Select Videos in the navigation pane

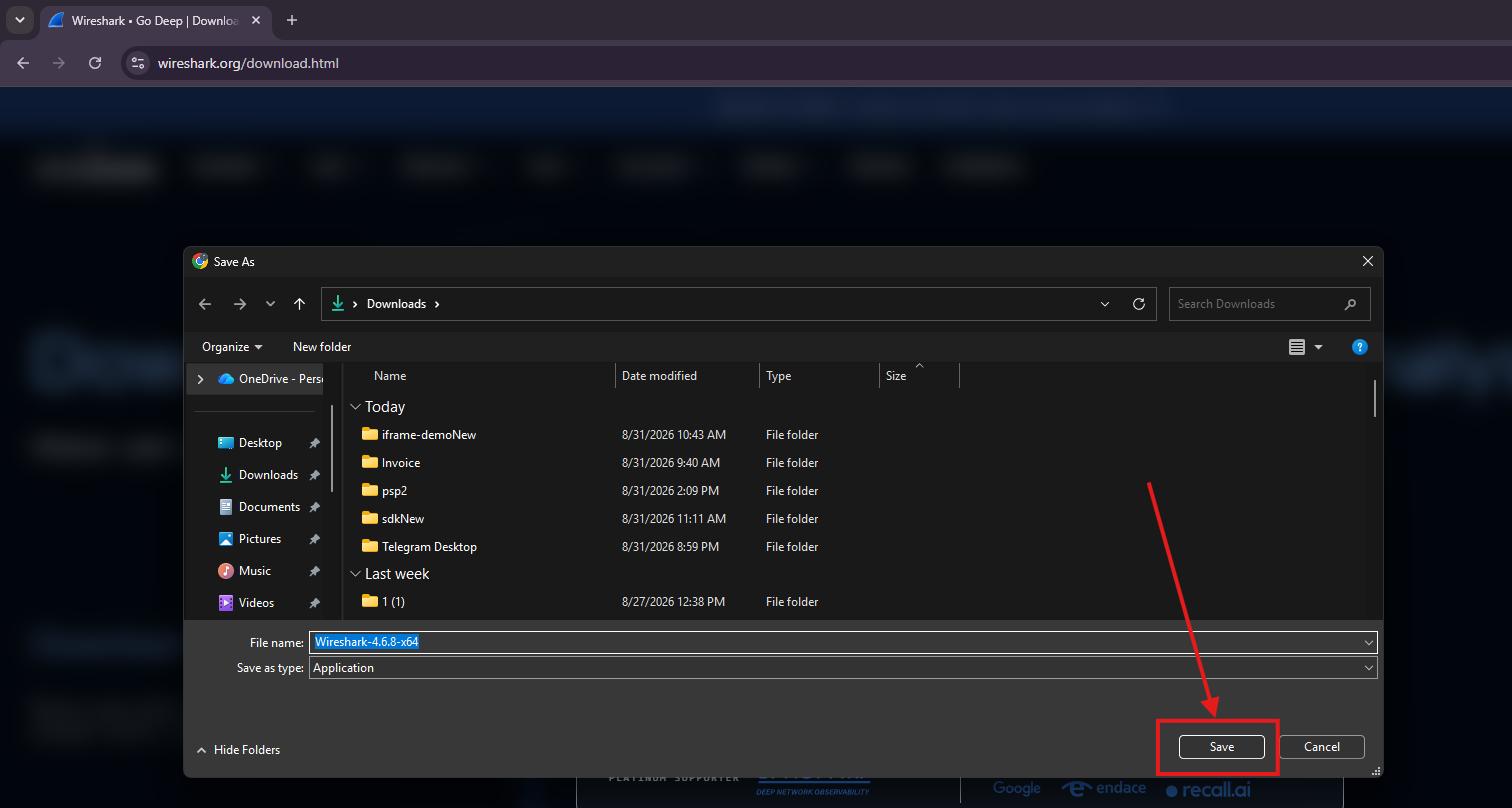(256, 603)
